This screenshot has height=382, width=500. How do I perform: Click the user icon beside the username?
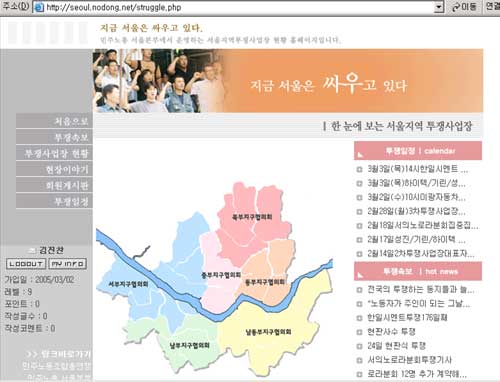32,250
